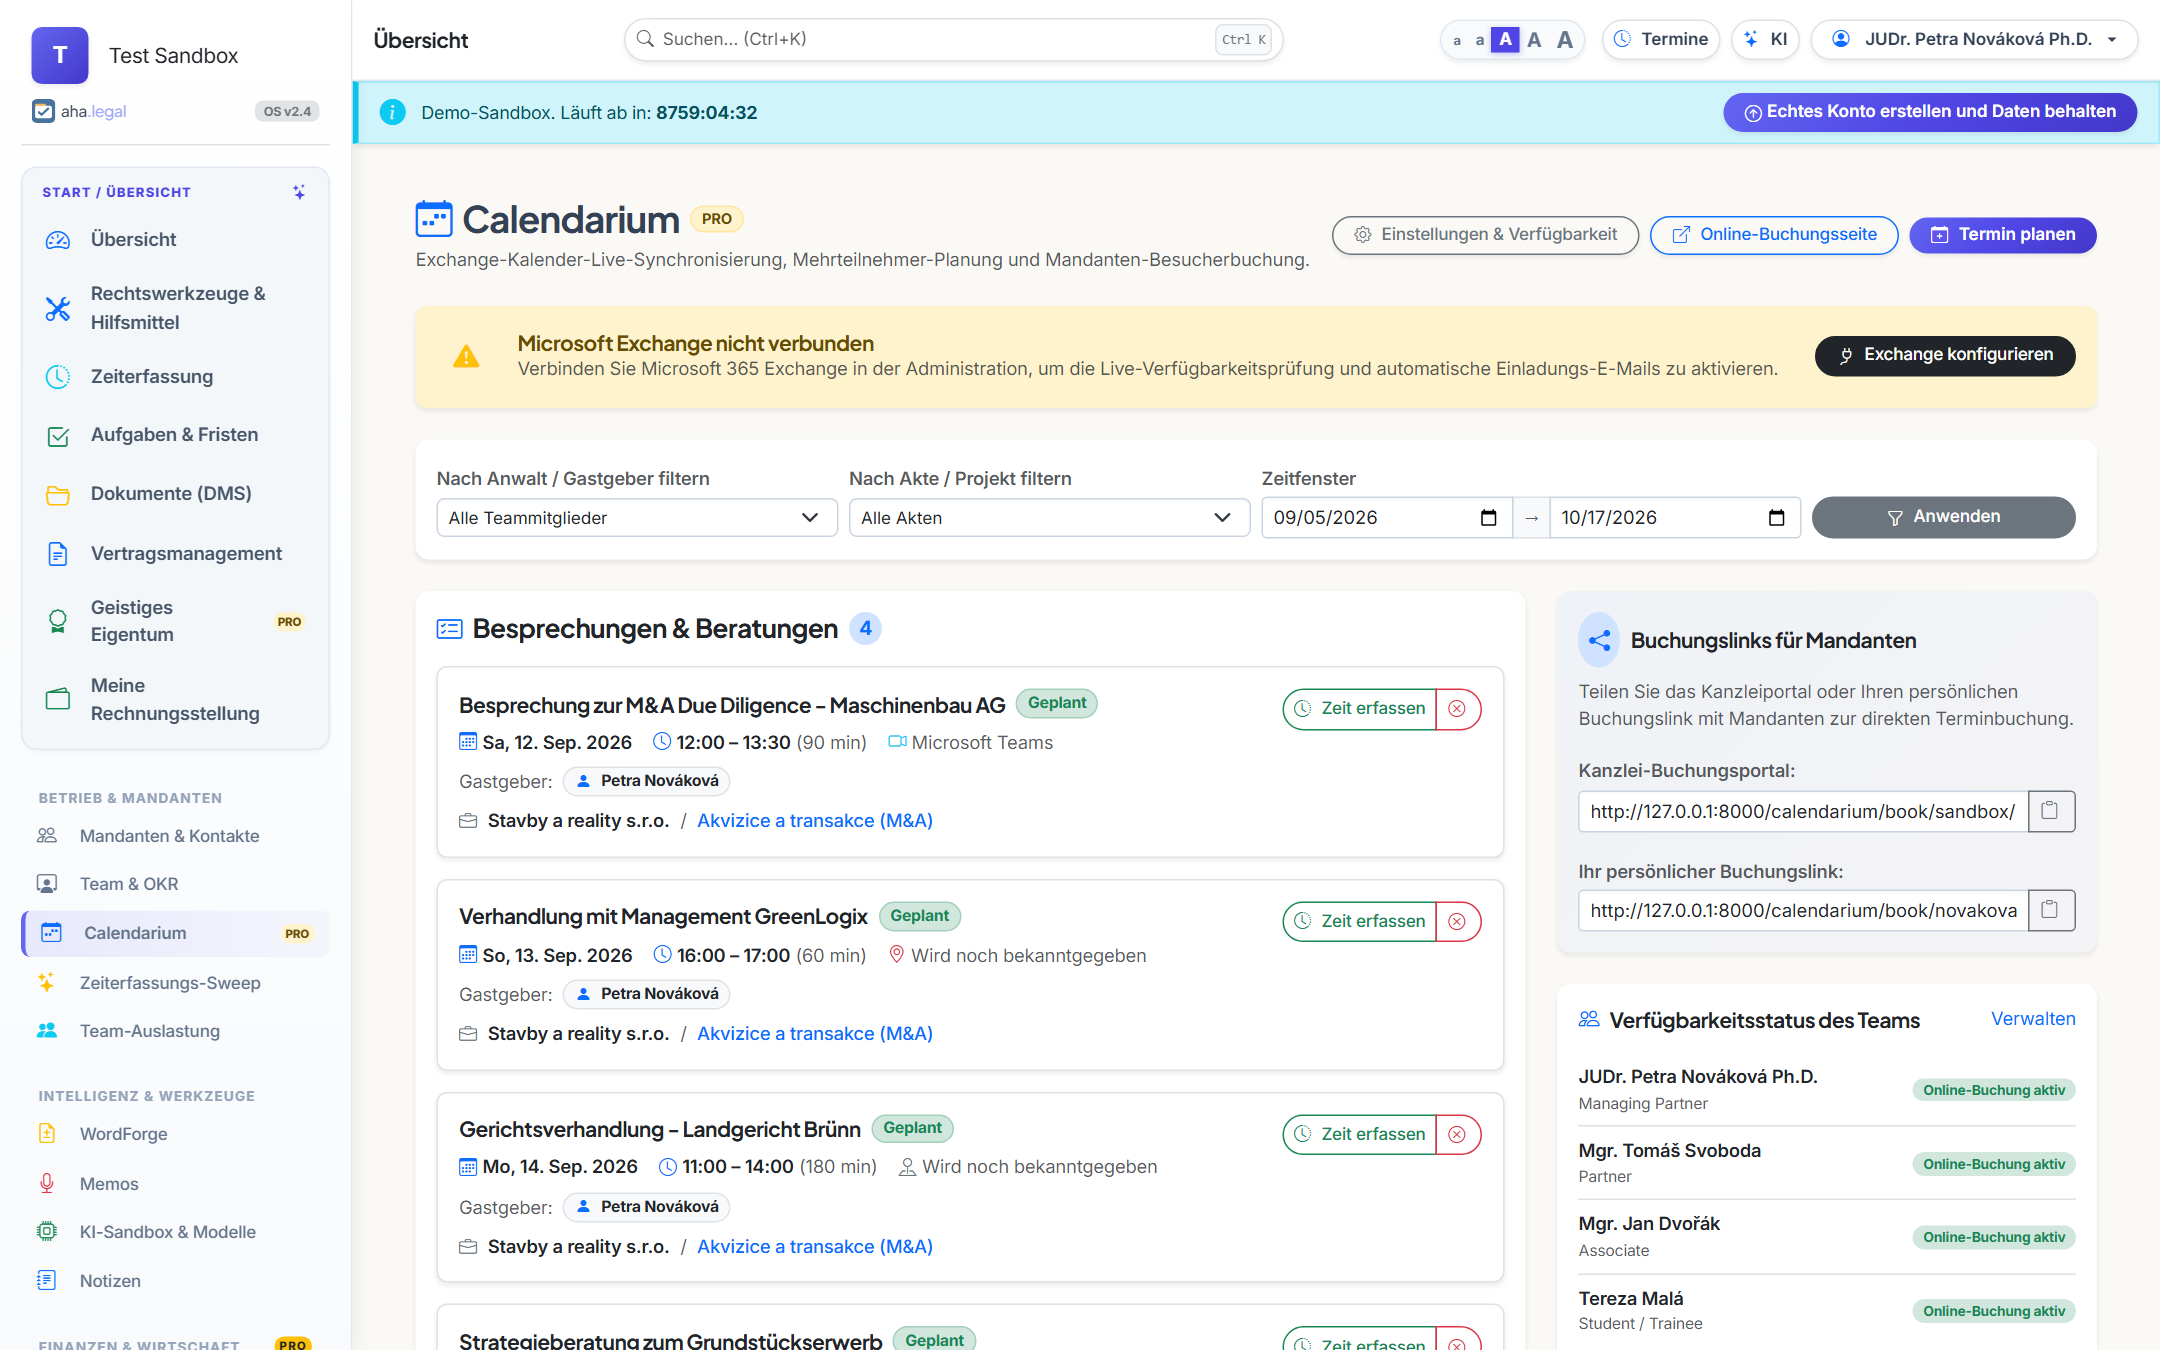Click the persönlicher Buchungslink URL field

(1803, 910)
